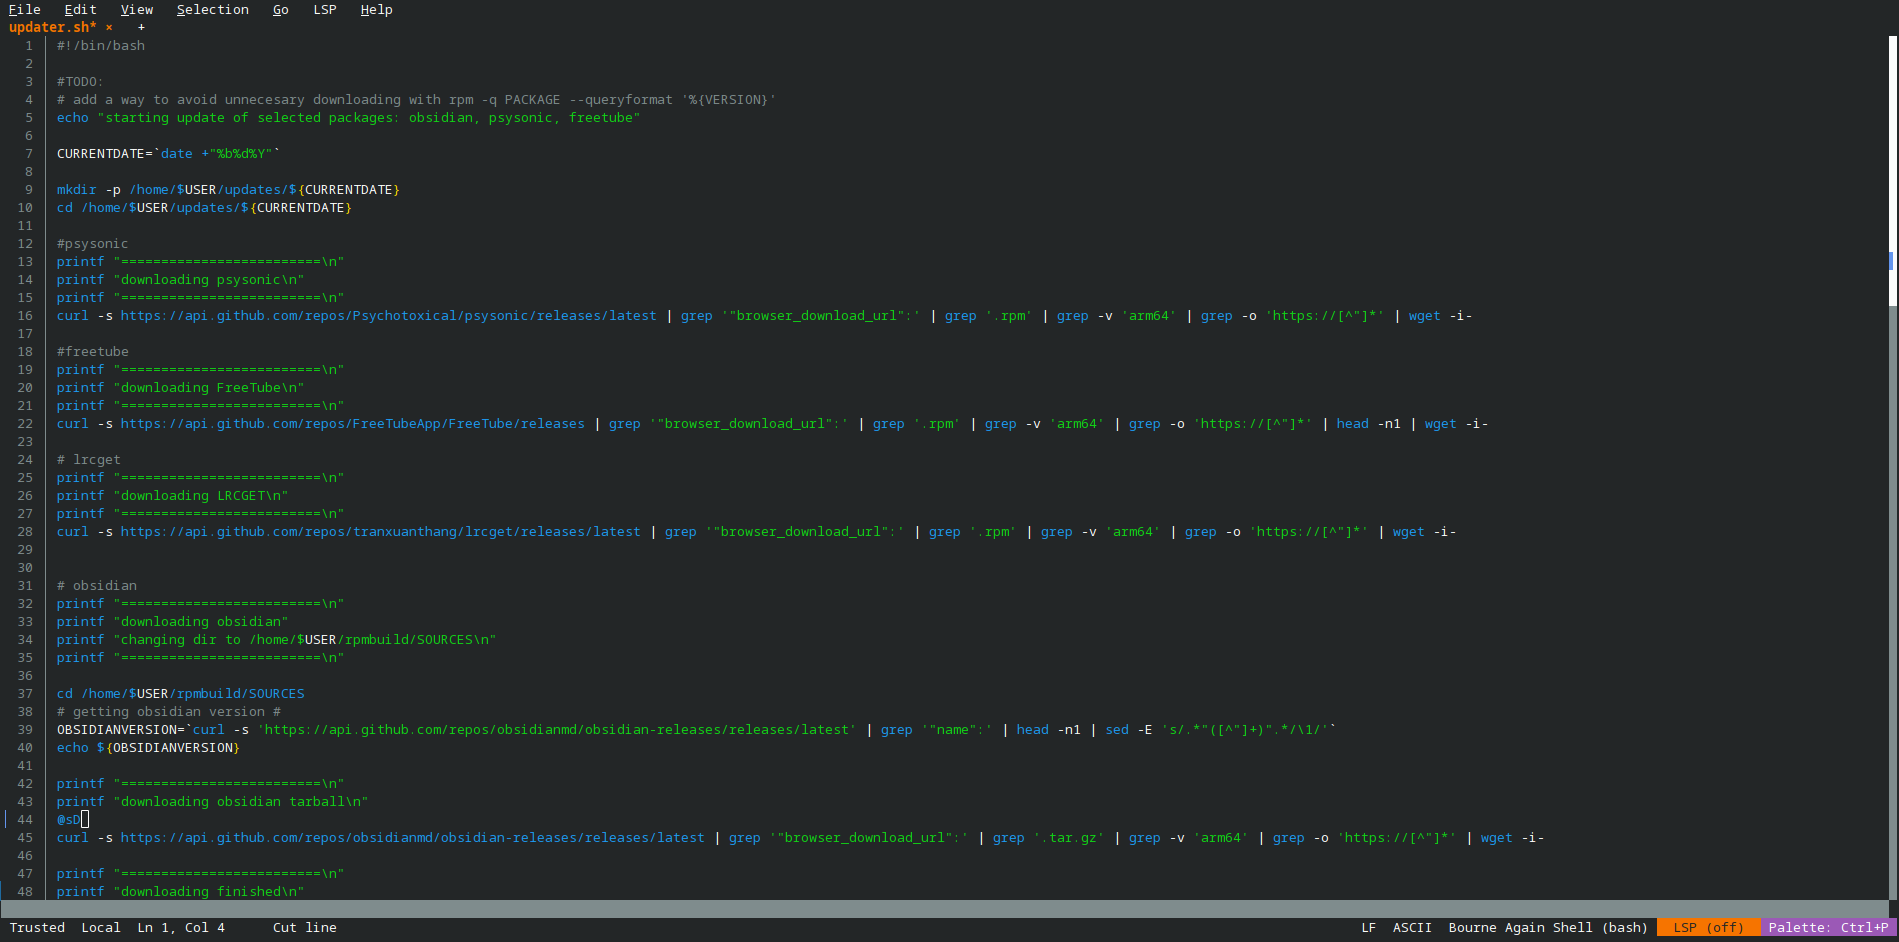Click the @sD text on line 44
Viewport: 1899px width, 942px height.
(68, 819)
